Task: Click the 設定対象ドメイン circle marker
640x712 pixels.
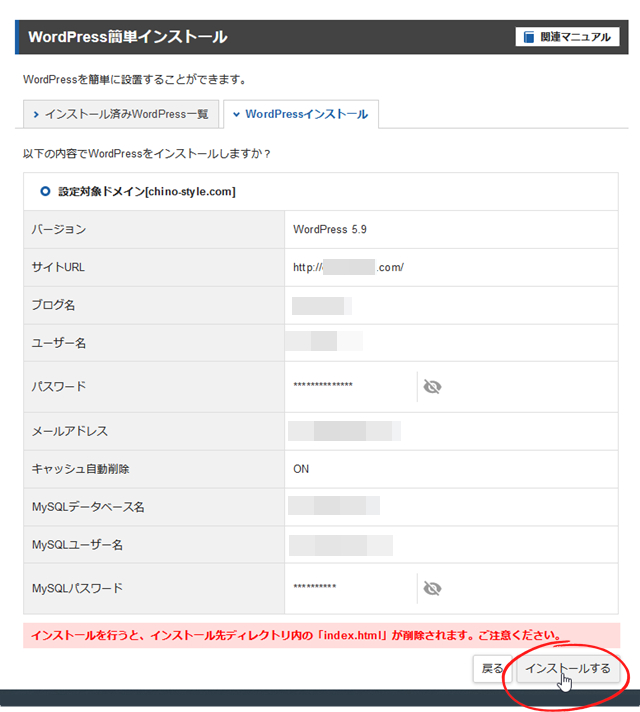Action: click(45, 191)
